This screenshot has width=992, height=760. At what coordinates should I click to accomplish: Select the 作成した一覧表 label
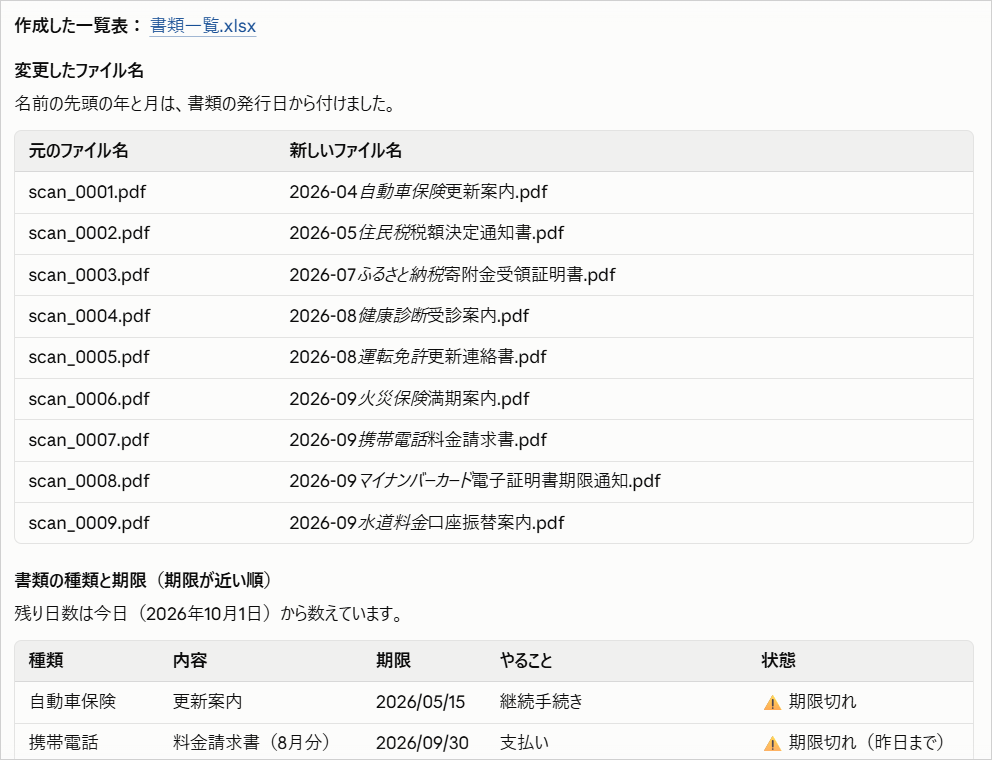[79, 26]
